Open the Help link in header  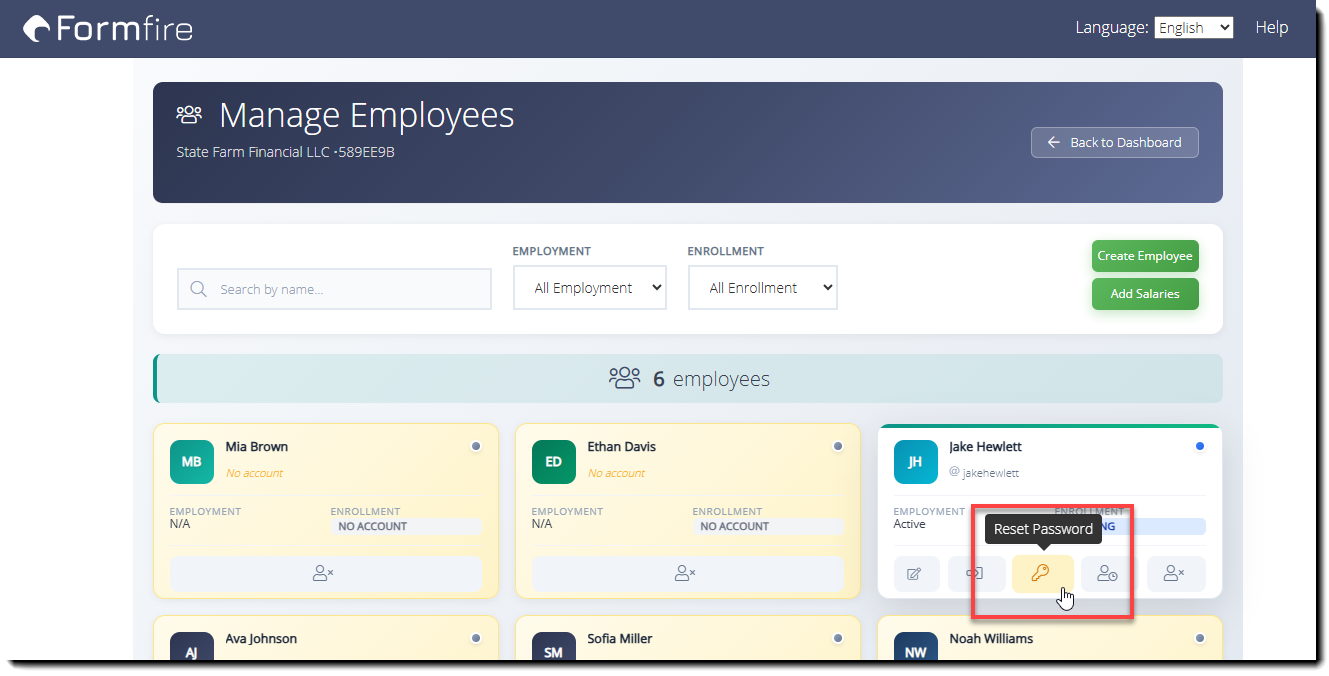1272,28
